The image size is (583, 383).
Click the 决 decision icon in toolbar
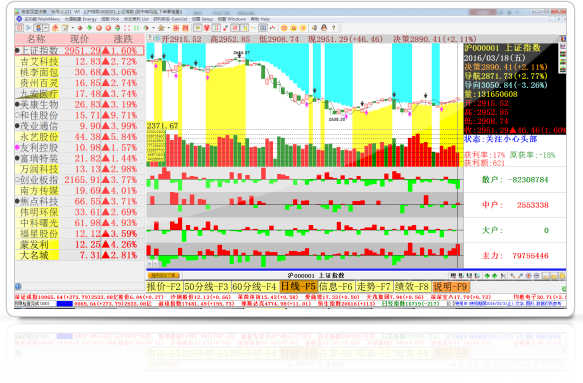click(x=235, y=28)
